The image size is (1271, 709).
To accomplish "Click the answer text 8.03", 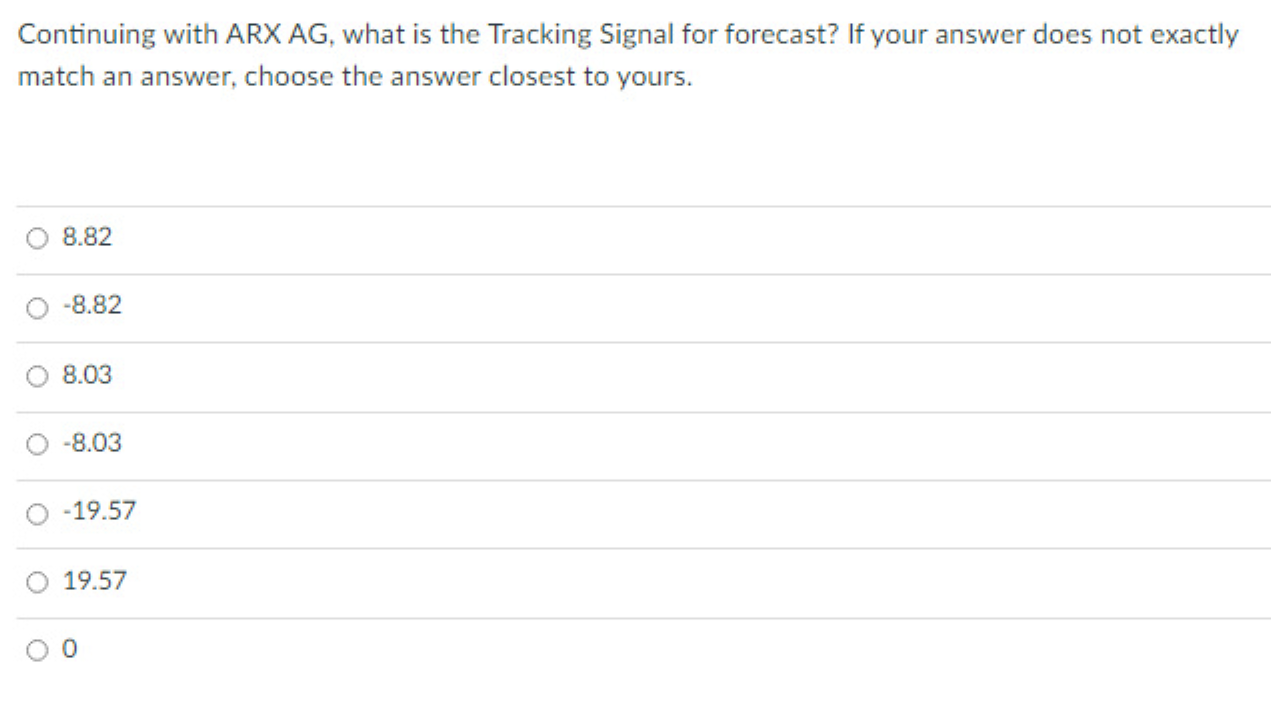I will click(88, 375).
